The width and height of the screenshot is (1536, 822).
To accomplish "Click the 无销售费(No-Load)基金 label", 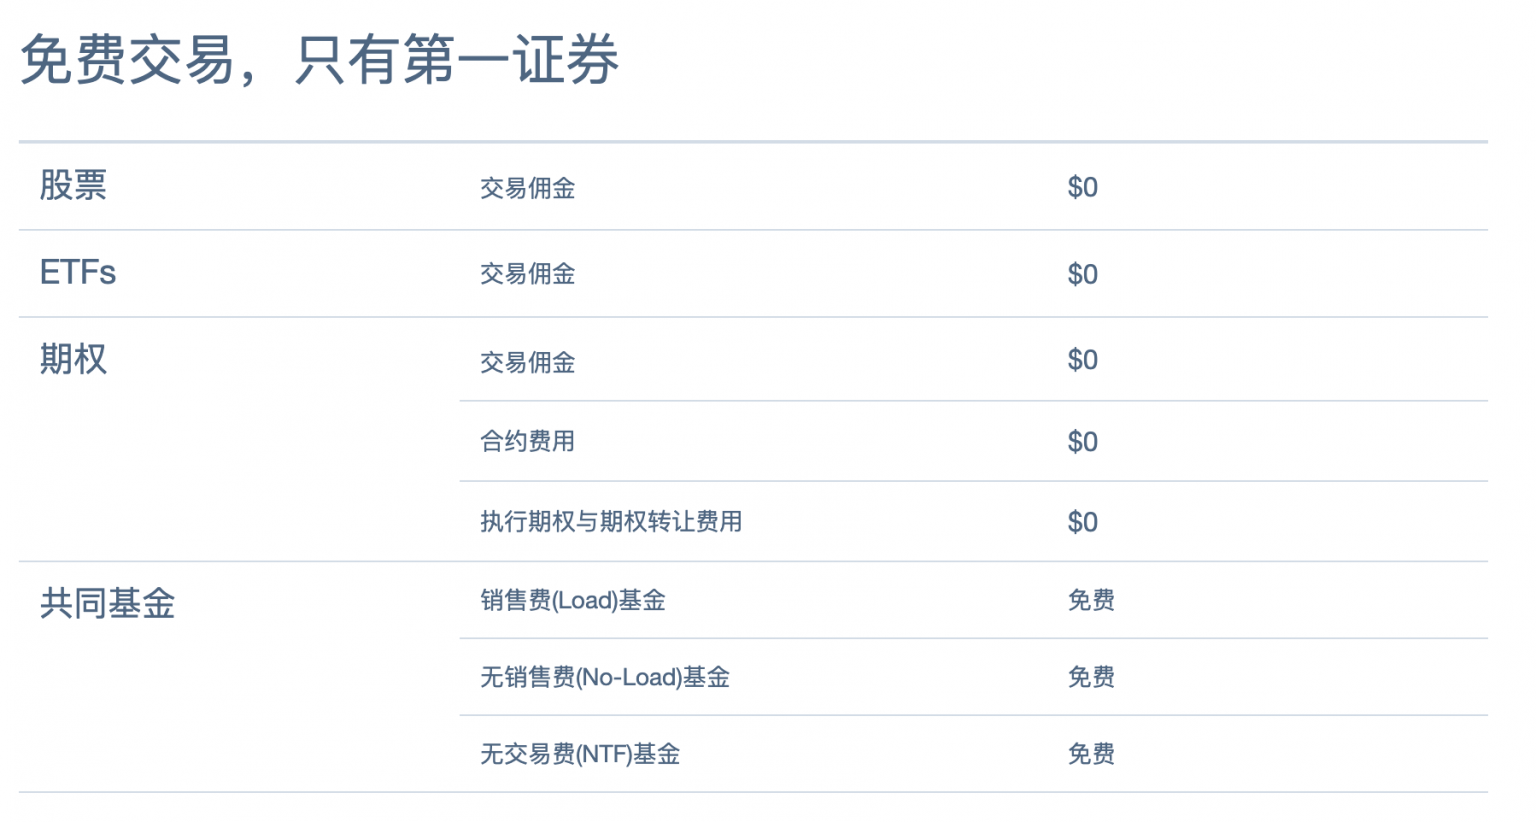I will tap(604, 677).
